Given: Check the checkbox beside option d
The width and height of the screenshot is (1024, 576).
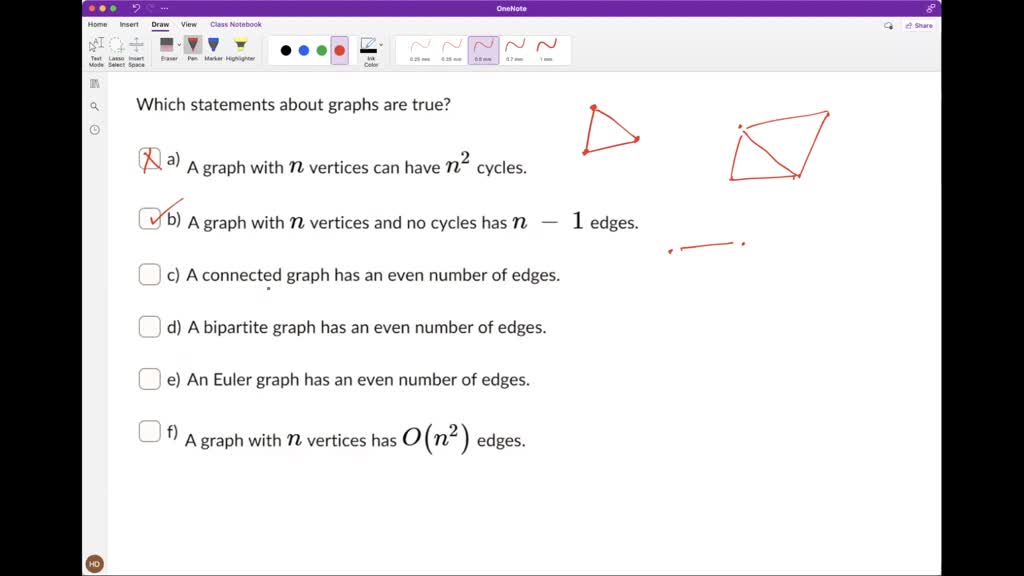Looking at the screenshot, I should point(149,326).
